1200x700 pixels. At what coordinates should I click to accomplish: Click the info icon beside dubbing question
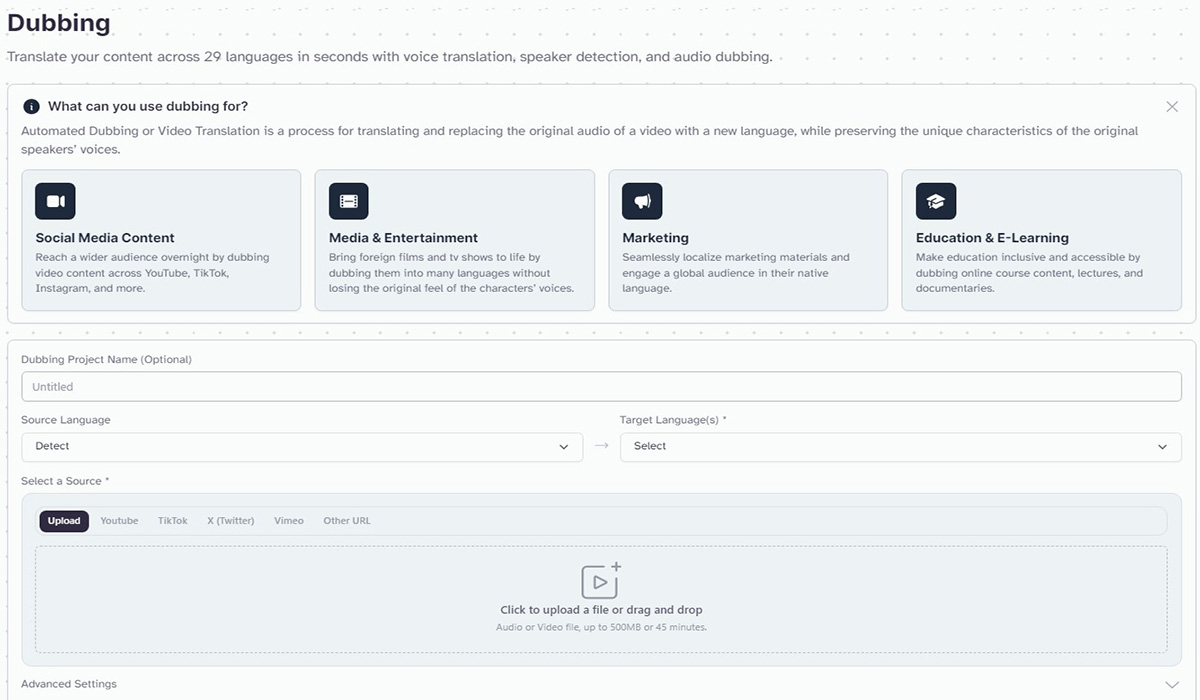(x=32, y=107)
